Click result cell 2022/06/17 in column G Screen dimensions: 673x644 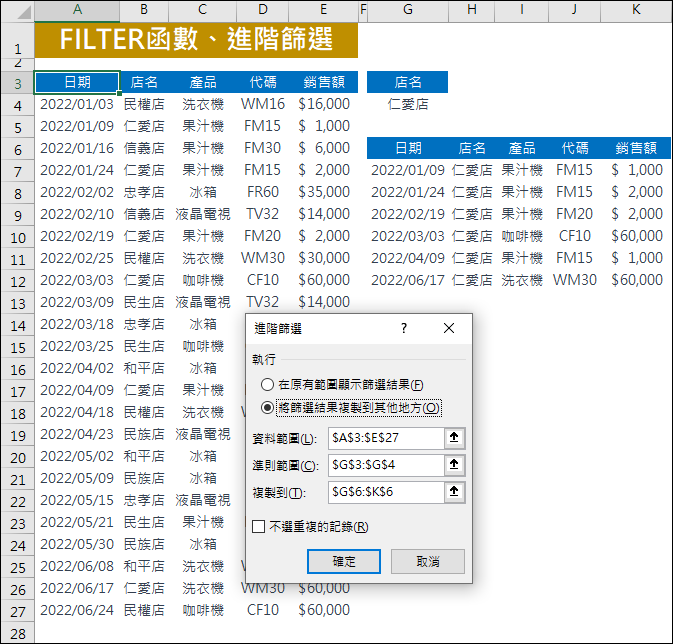pos(408,280)
